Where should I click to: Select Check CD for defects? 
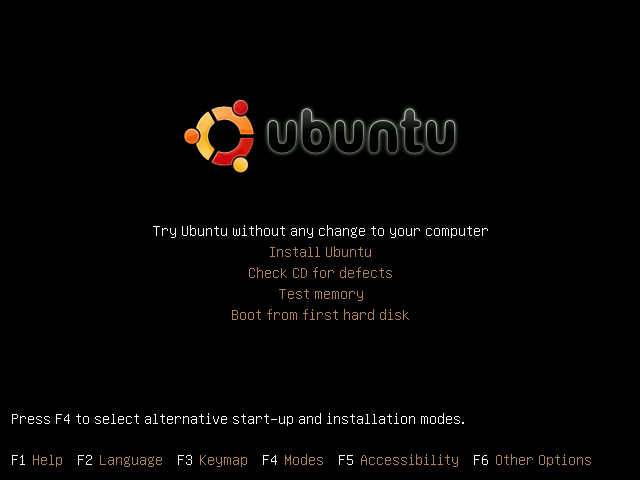[320, 273]
